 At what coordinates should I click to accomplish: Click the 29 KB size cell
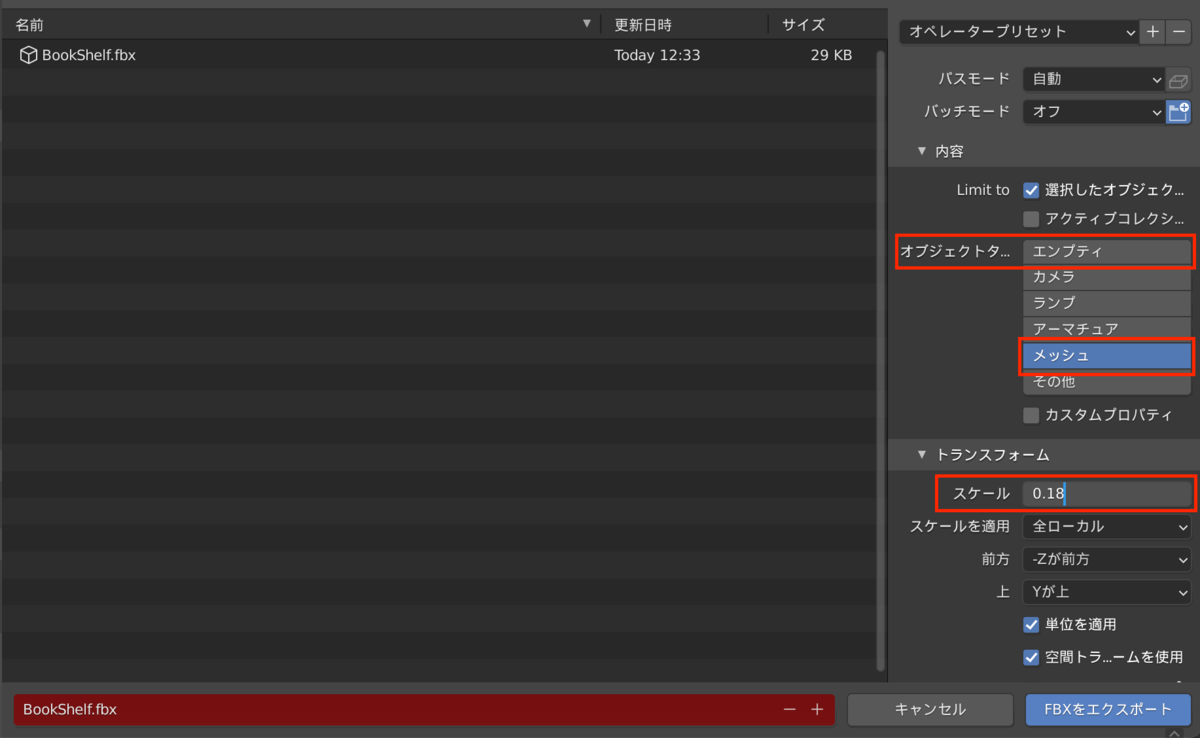831,56
